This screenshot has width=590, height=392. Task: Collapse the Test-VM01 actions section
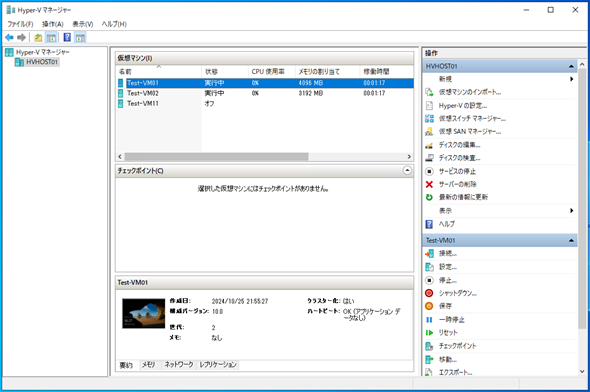coord(571,240)
